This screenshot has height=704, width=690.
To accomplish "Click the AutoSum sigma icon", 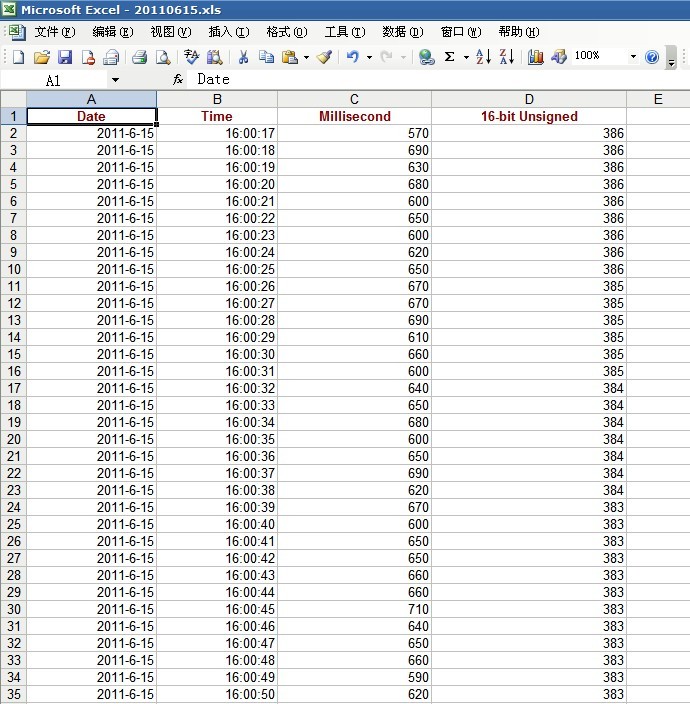I will [449, 57].
